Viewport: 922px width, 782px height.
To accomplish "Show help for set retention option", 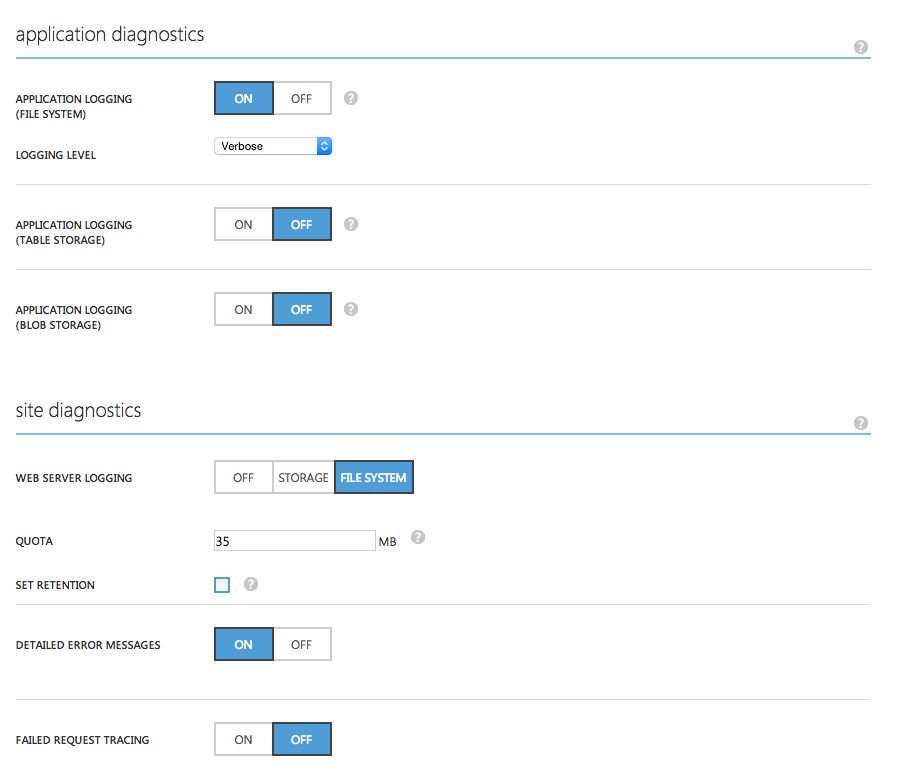I will click(x=251, y=584).
